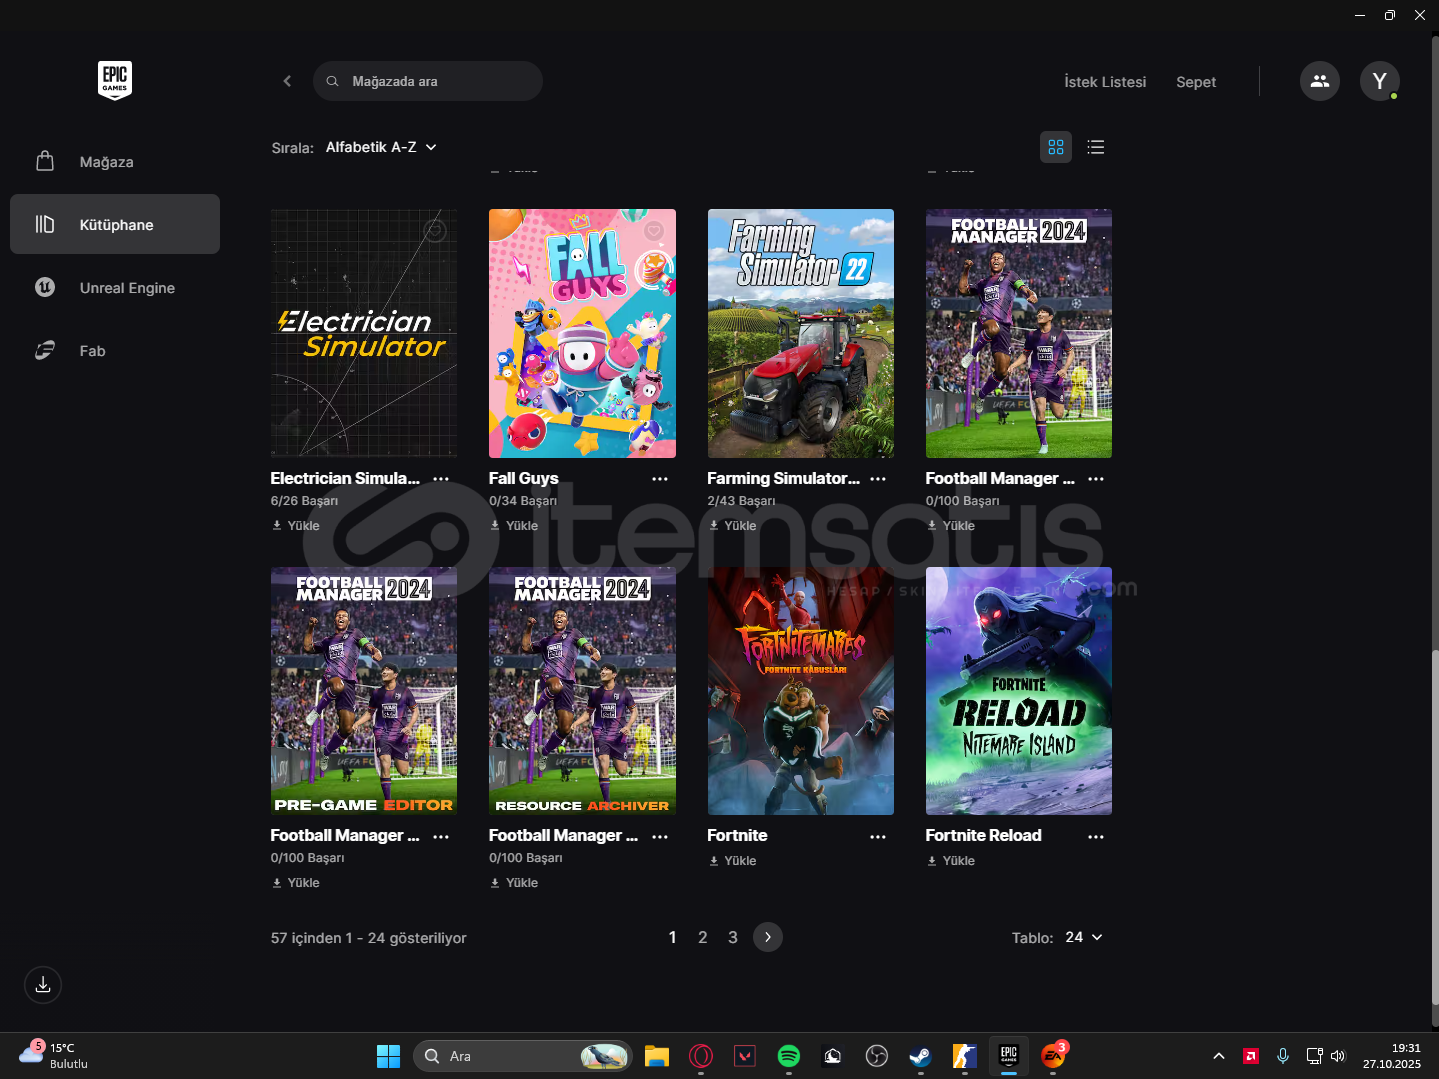
Task: Open Fortnite Reload three-dot options menu
Action: 1095,836
